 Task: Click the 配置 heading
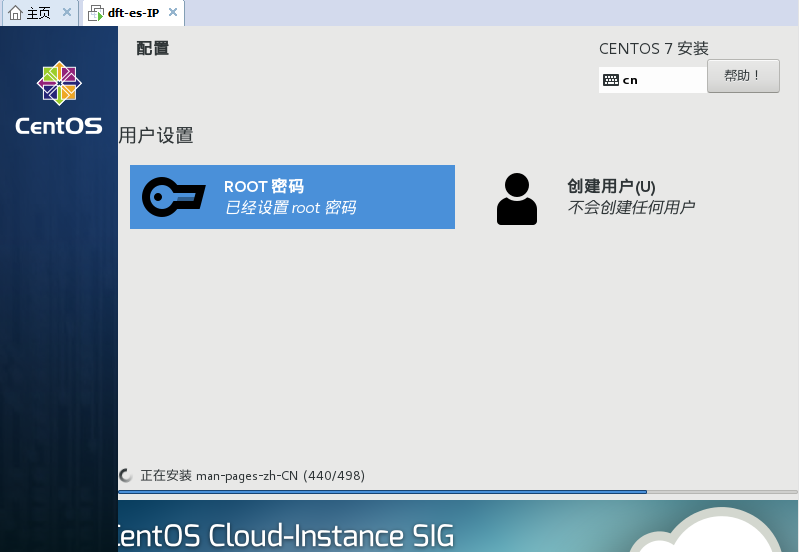[x=153, y=48]
